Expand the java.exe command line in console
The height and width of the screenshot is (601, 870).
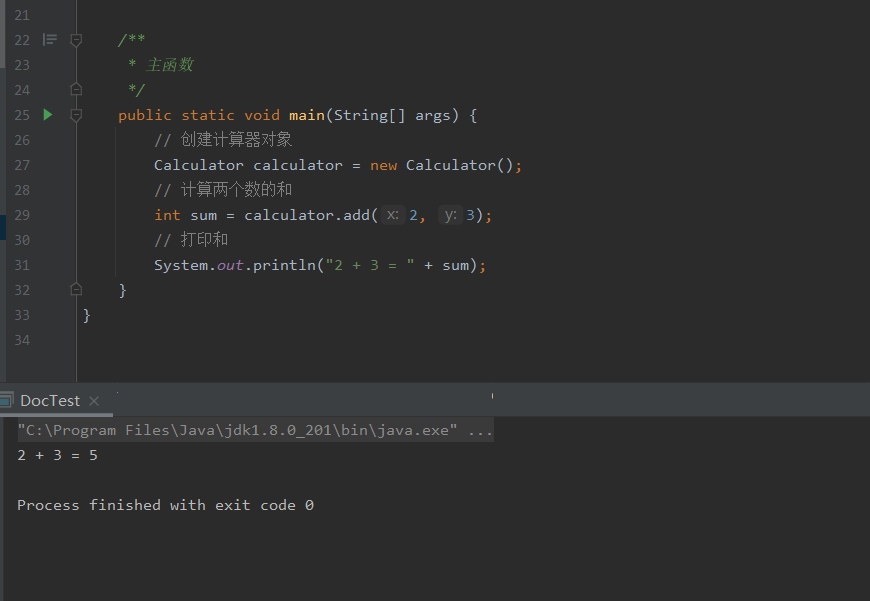coord(480,430)
